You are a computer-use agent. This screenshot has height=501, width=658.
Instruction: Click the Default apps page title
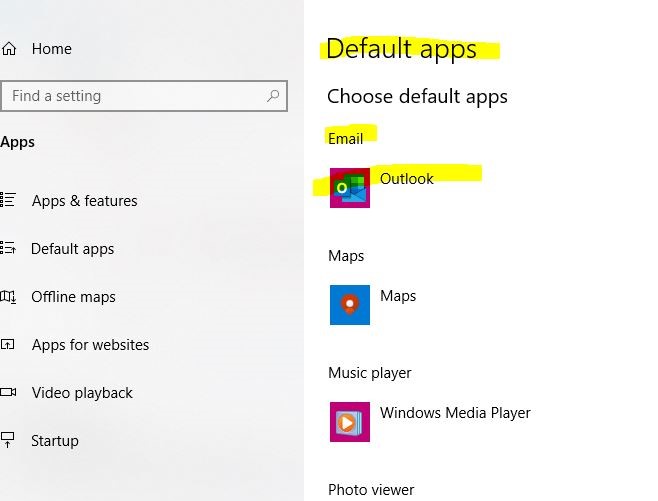(401, 49)
